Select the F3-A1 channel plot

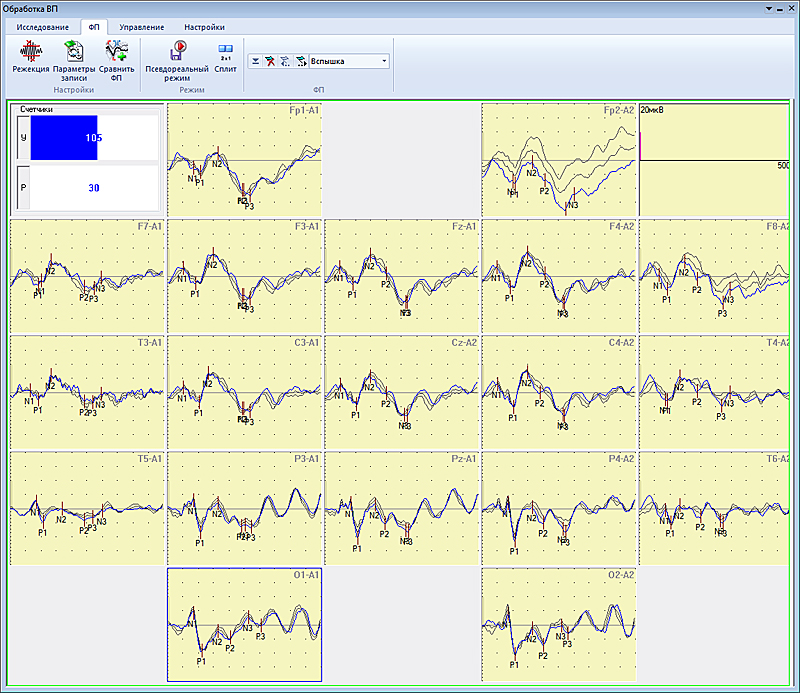click(x=244, y=277)
